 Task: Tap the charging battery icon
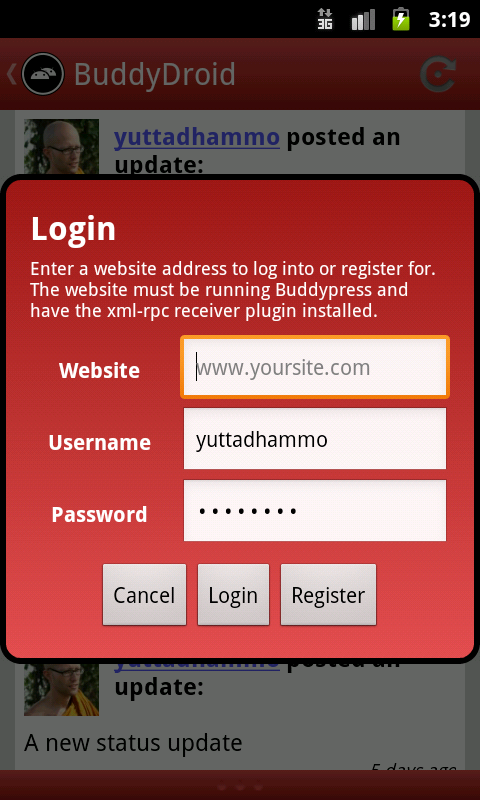pos(401,19)
